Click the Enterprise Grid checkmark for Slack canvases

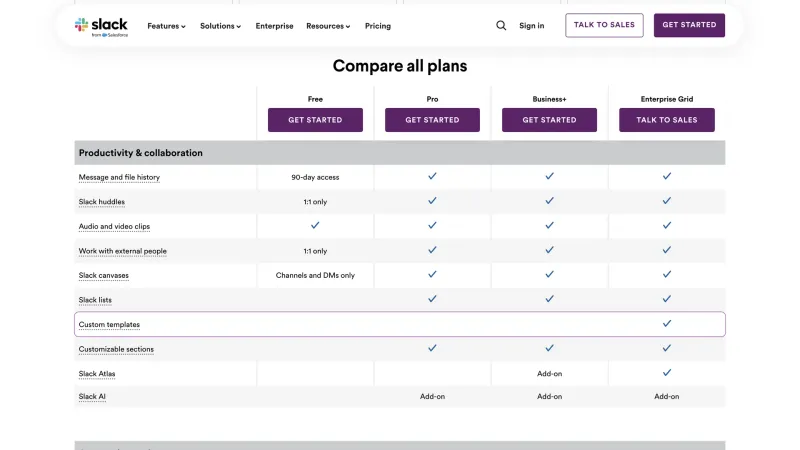tap(667, 274)
